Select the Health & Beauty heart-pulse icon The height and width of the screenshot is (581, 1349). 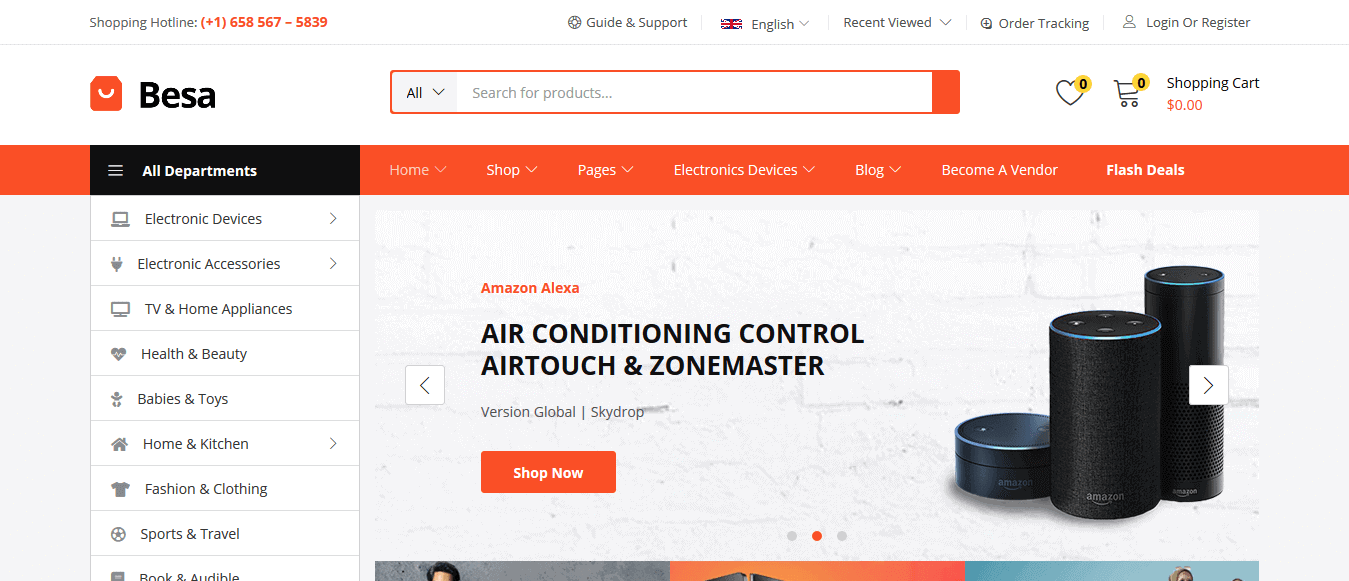119,354
